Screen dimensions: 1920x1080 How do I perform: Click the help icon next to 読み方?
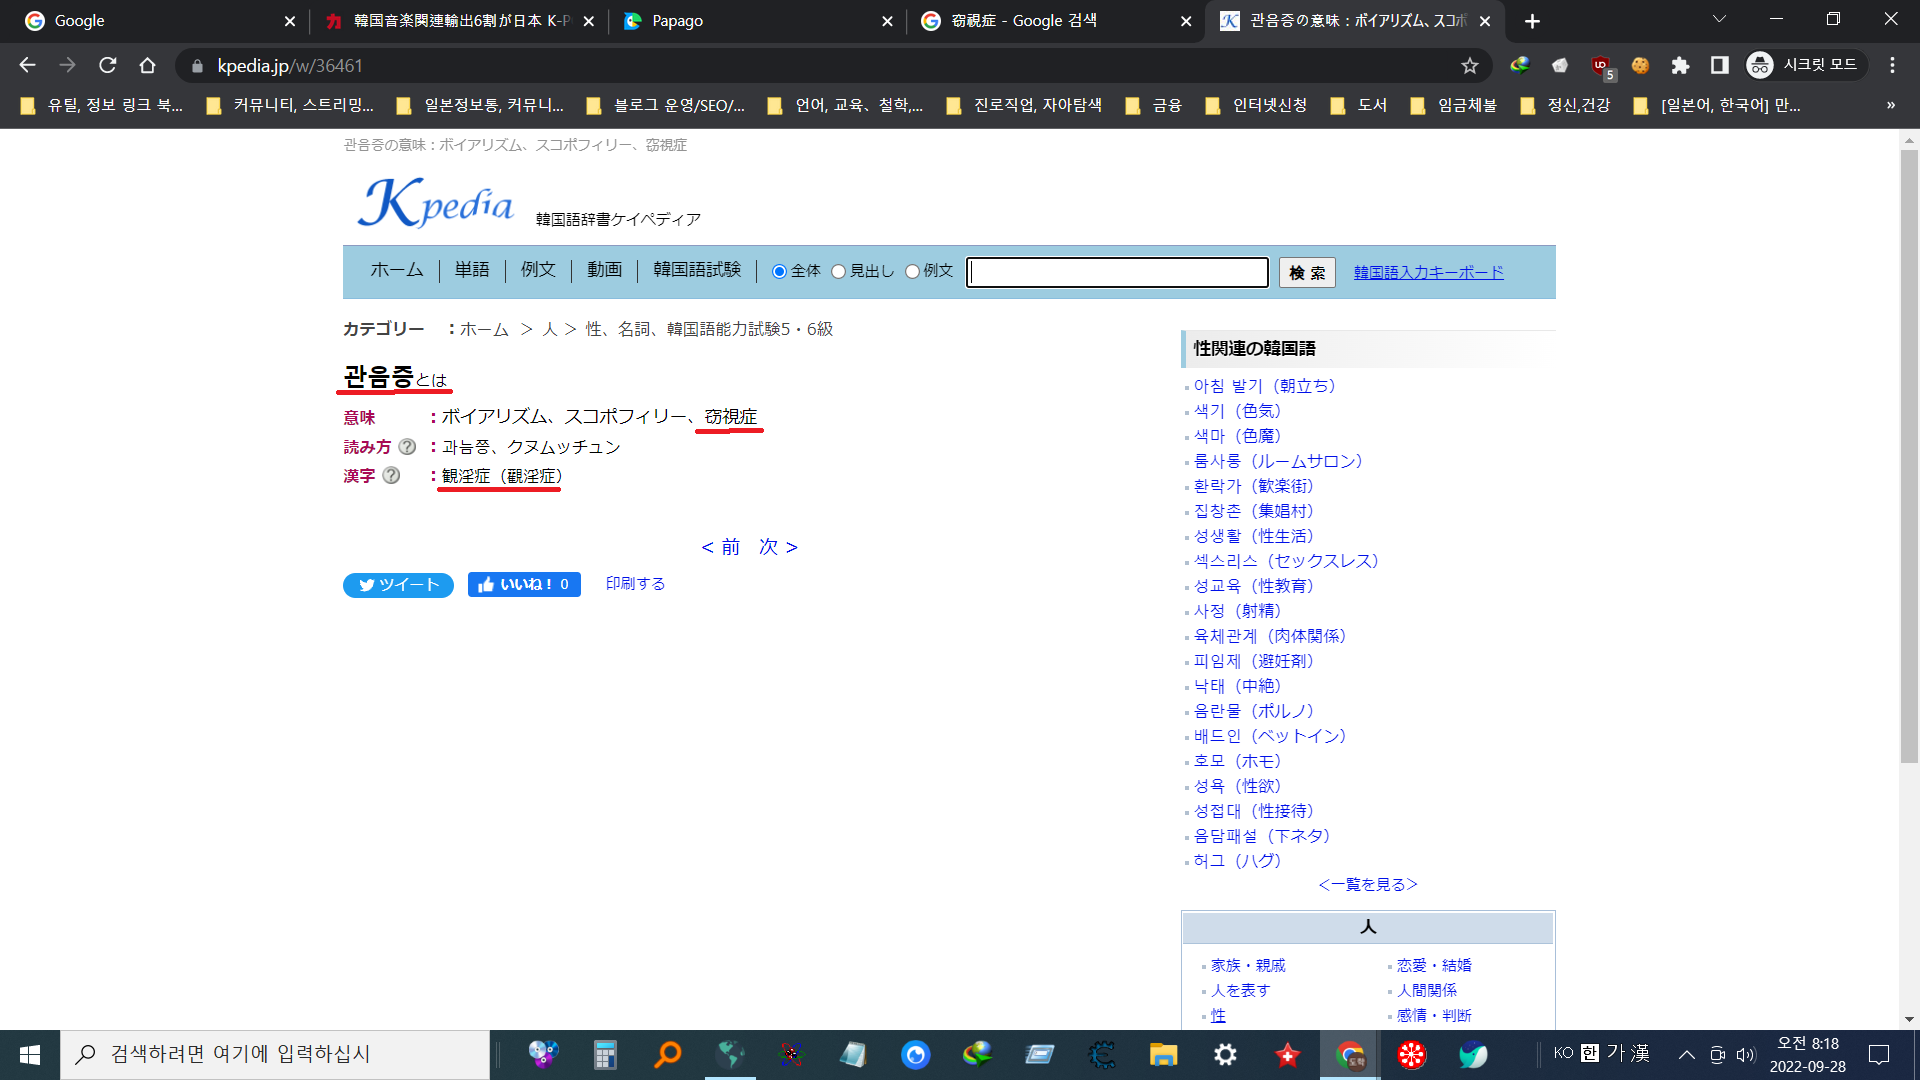tap(407, 447)
